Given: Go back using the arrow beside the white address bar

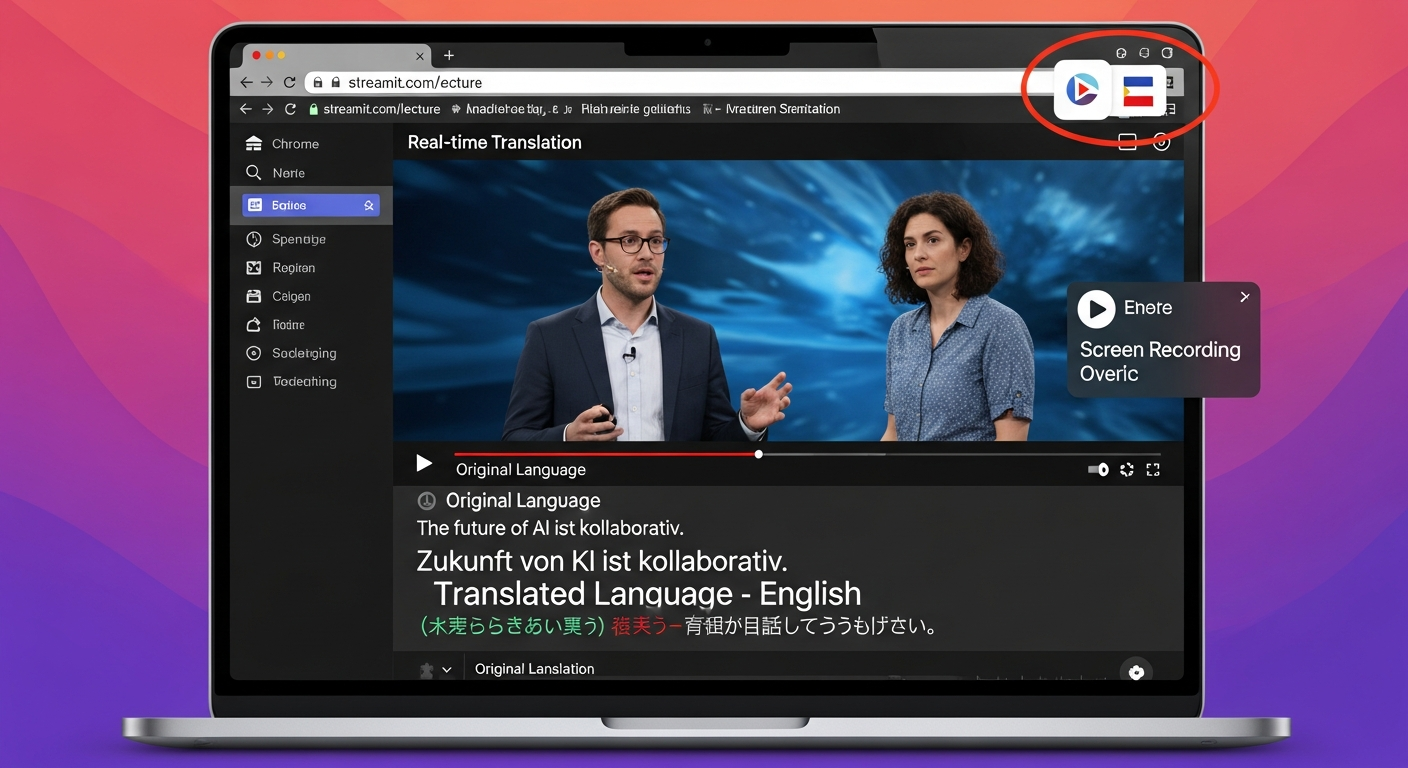Looking at the screenshot, I should [x=247, y=83].
